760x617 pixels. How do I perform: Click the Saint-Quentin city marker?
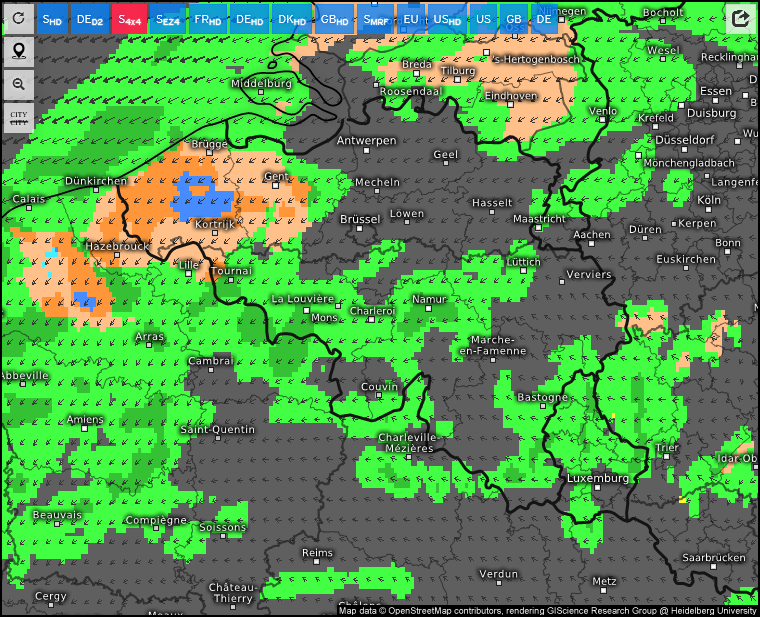(x=218, y=438)
